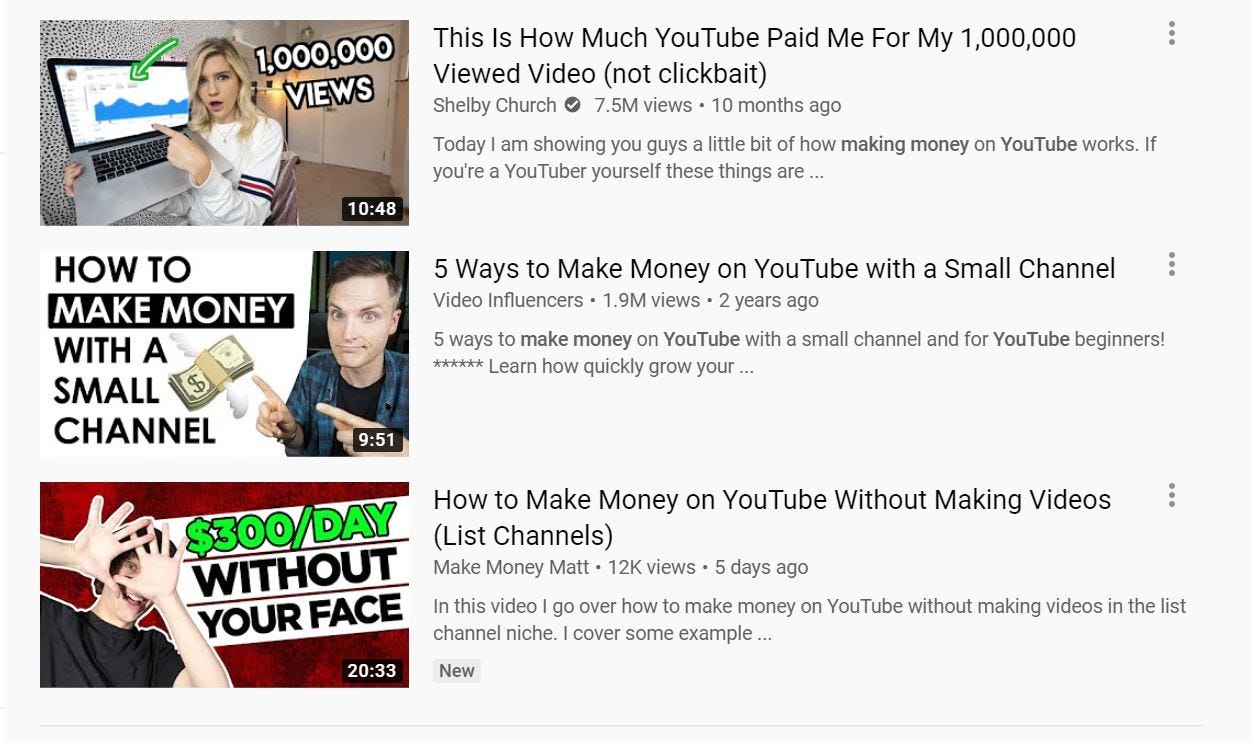Open the 1,000,000 views laptop thumbnail

click(224, 123)
